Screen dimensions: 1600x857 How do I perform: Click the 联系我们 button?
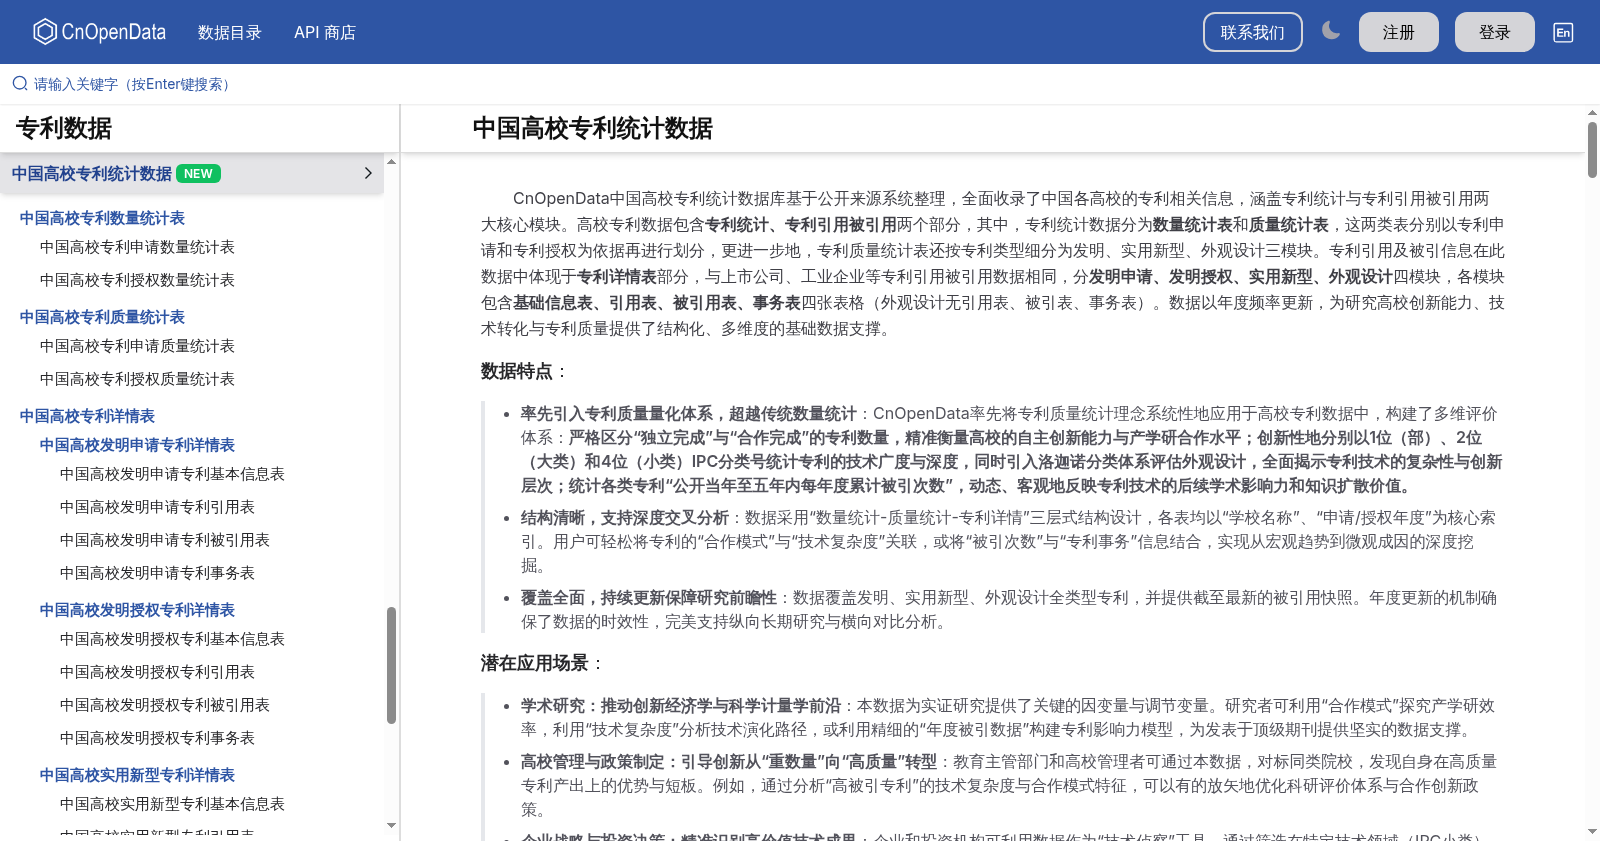coord(1253,32)
